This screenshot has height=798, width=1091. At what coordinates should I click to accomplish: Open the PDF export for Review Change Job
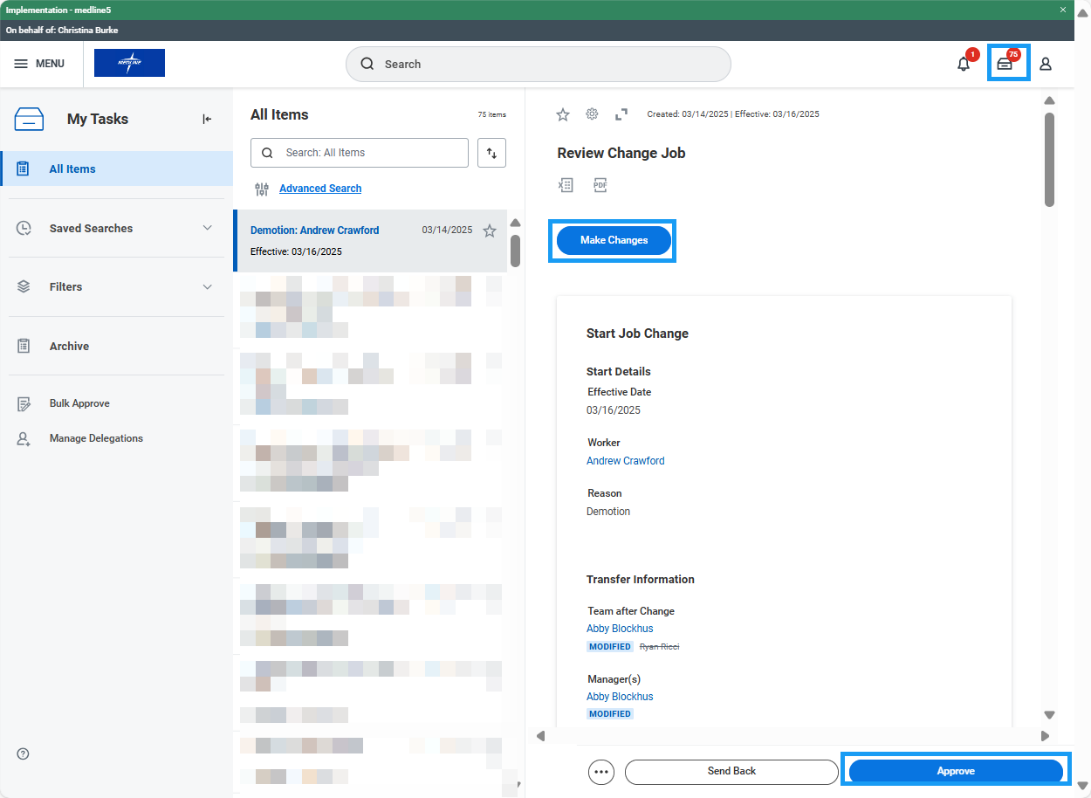coord(600,185)
